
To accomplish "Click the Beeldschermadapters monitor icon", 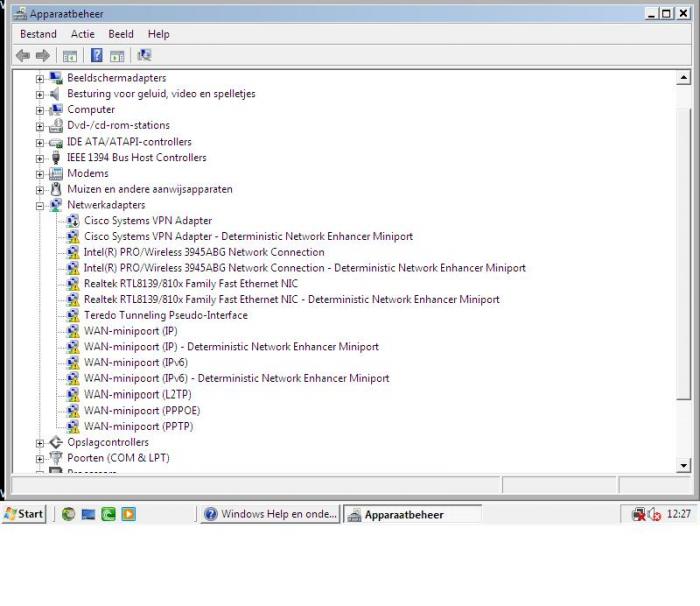I will pos(56,78).
